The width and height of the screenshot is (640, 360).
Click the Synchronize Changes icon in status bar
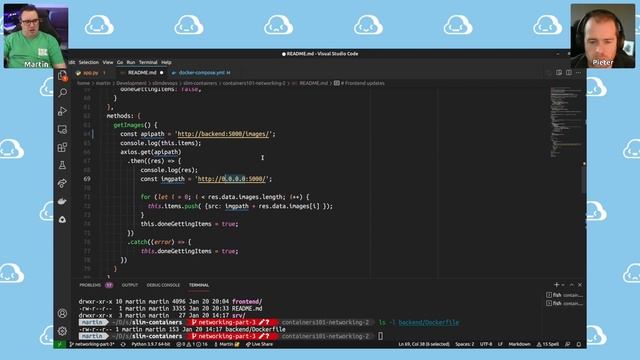(x=123, y=344)
